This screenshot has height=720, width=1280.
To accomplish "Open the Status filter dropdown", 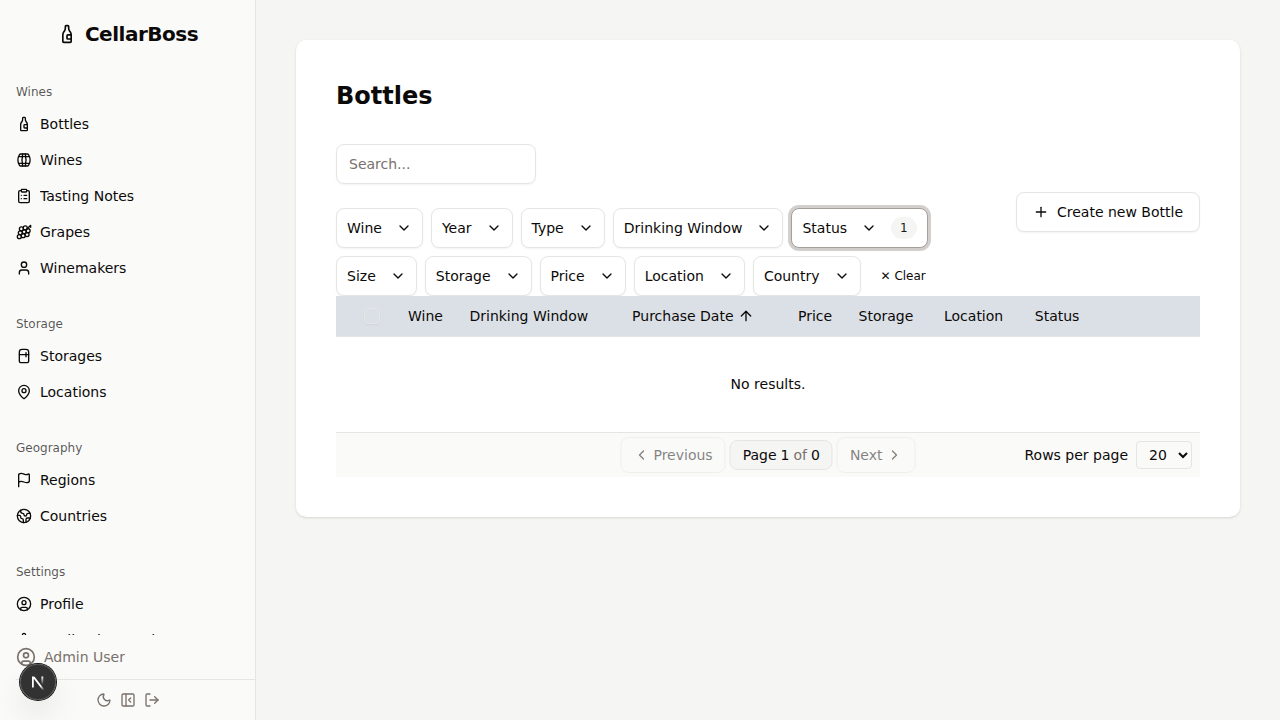I will point(858,228).
